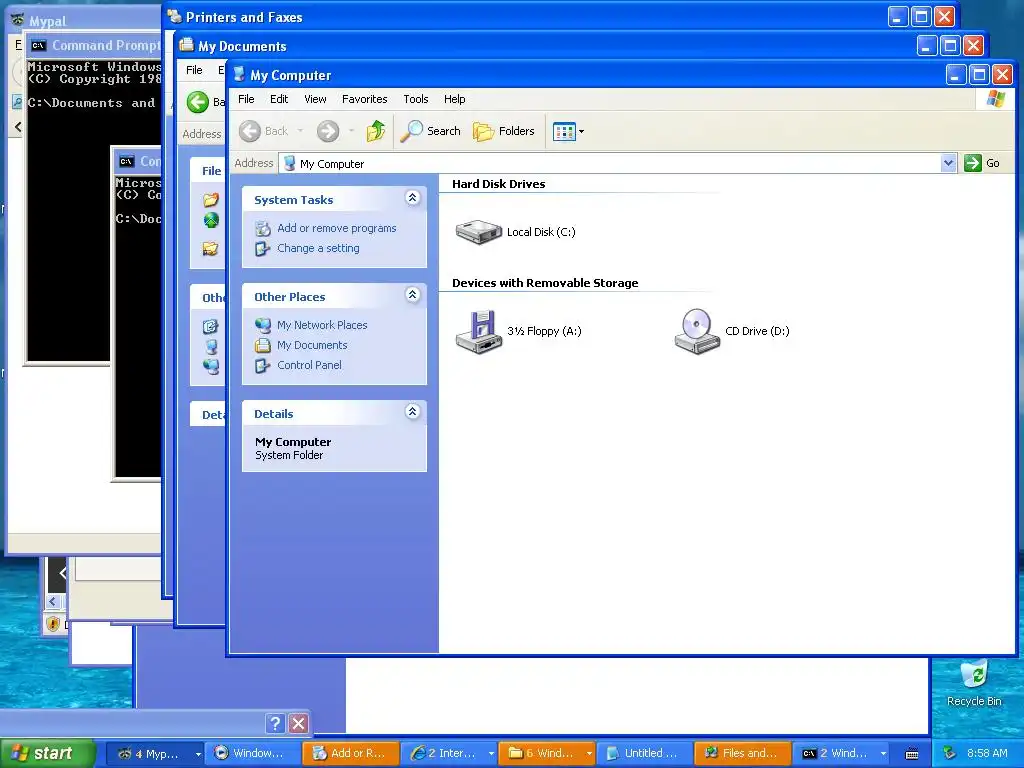Screen dimensions: 1024x768
Task: Switch to the Untitled taskbar item
Action: [x=645, y=753]
